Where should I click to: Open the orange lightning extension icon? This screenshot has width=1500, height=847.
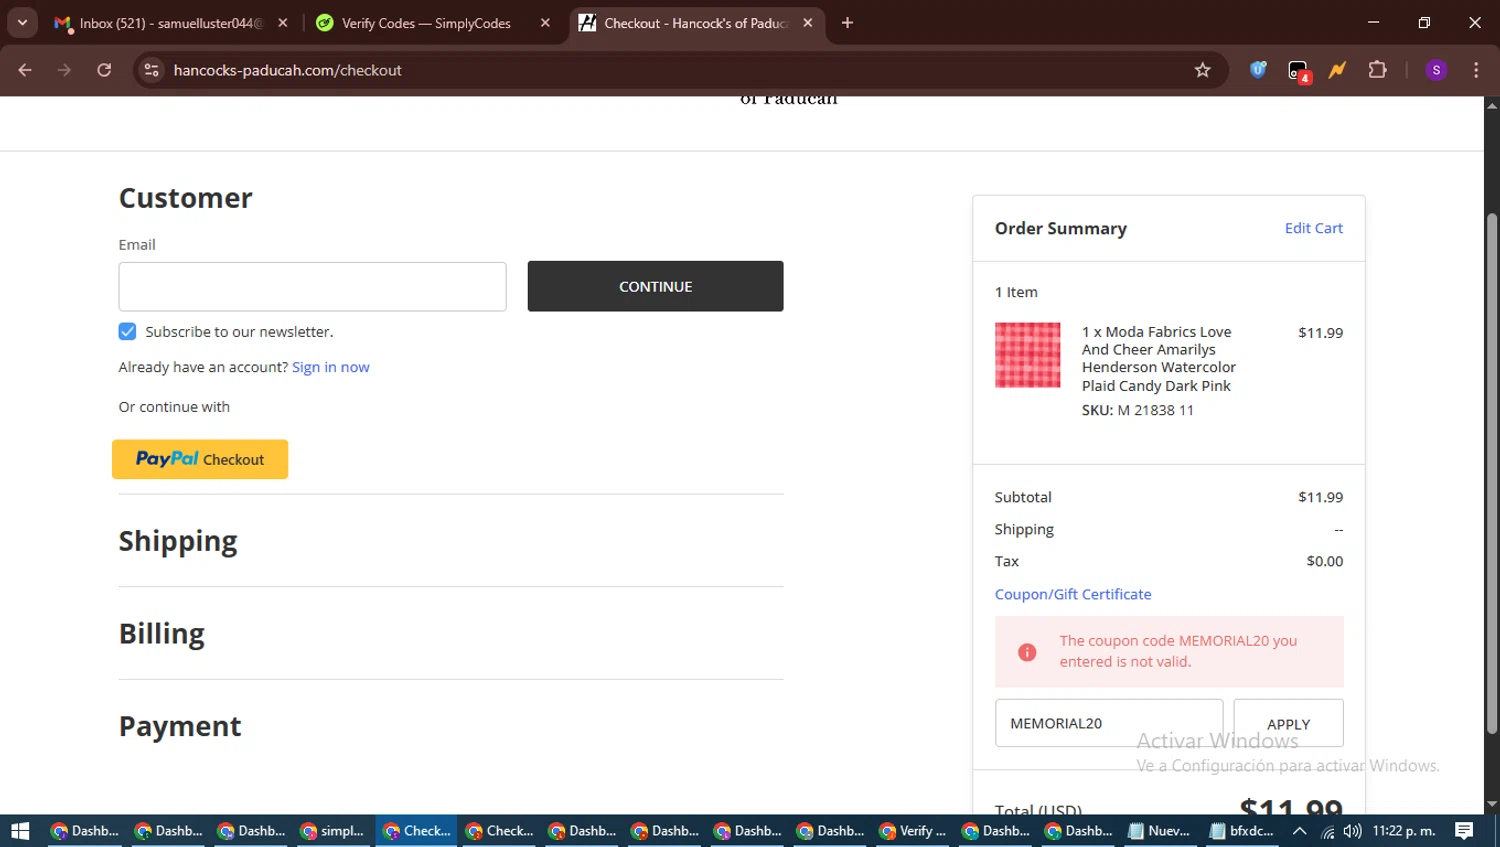[x=1337, y=70]
